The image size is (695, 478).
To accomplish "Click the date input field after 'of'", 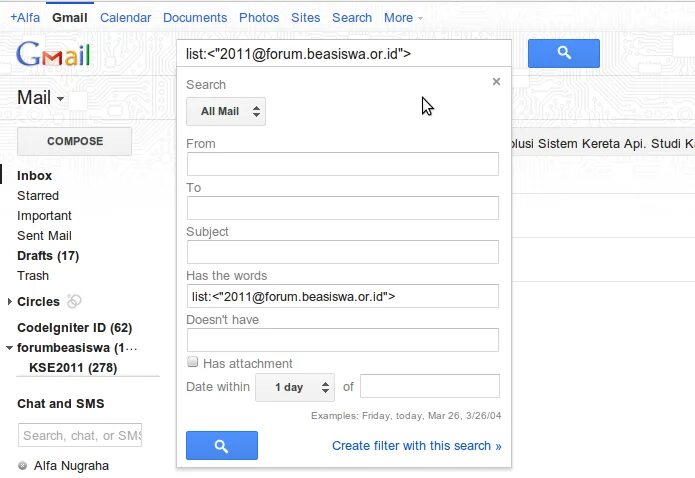I will 429,386.
